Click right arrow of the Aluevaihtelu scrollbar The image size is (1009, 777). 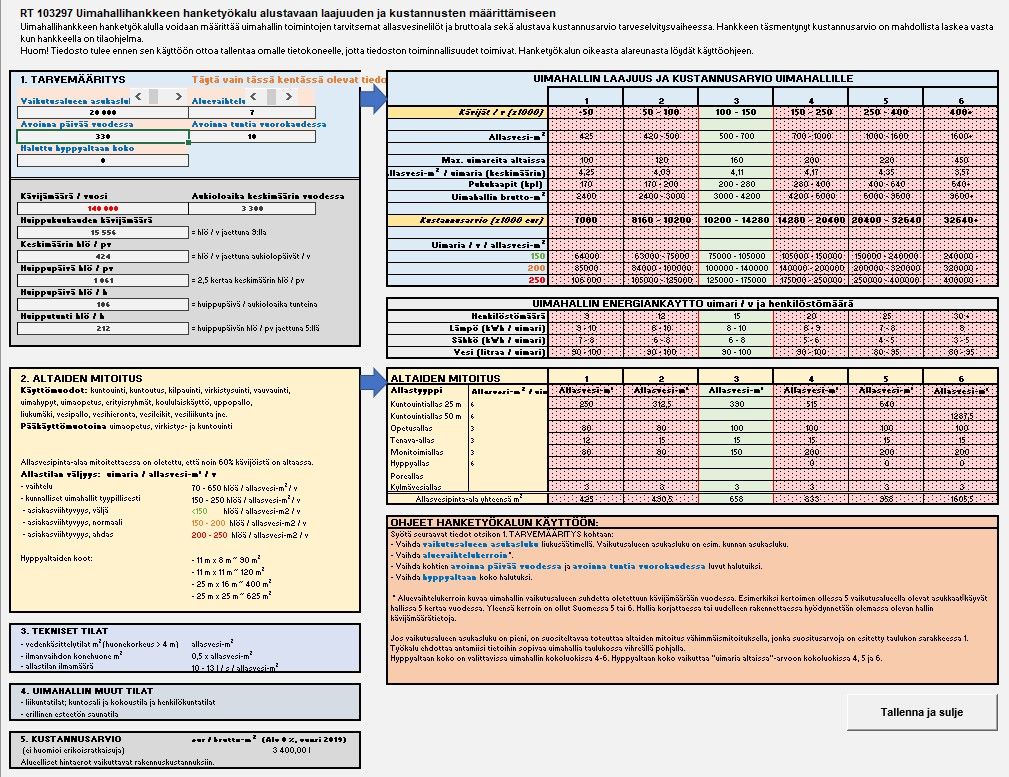[288, 97]
